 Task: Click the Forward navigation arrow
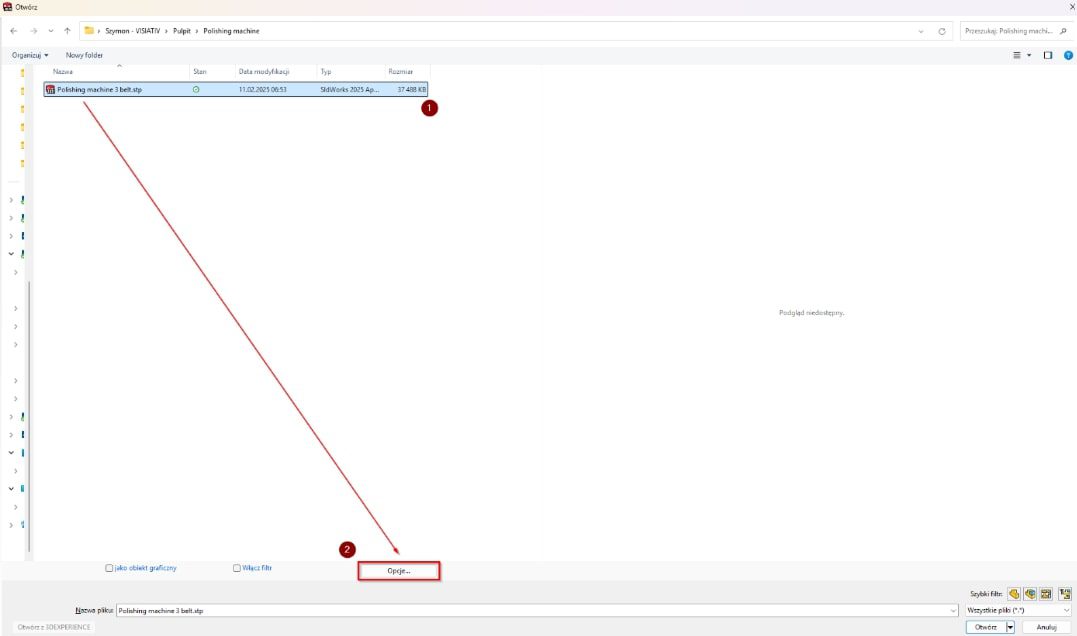[33, 31]
